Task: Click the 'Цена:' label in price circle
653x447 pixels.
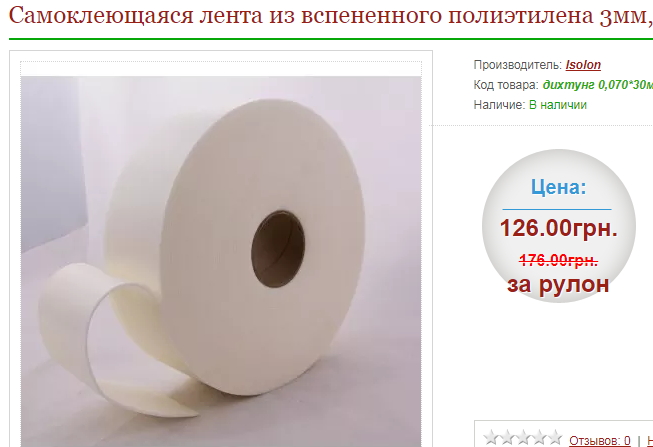Action: pos(558,187)
